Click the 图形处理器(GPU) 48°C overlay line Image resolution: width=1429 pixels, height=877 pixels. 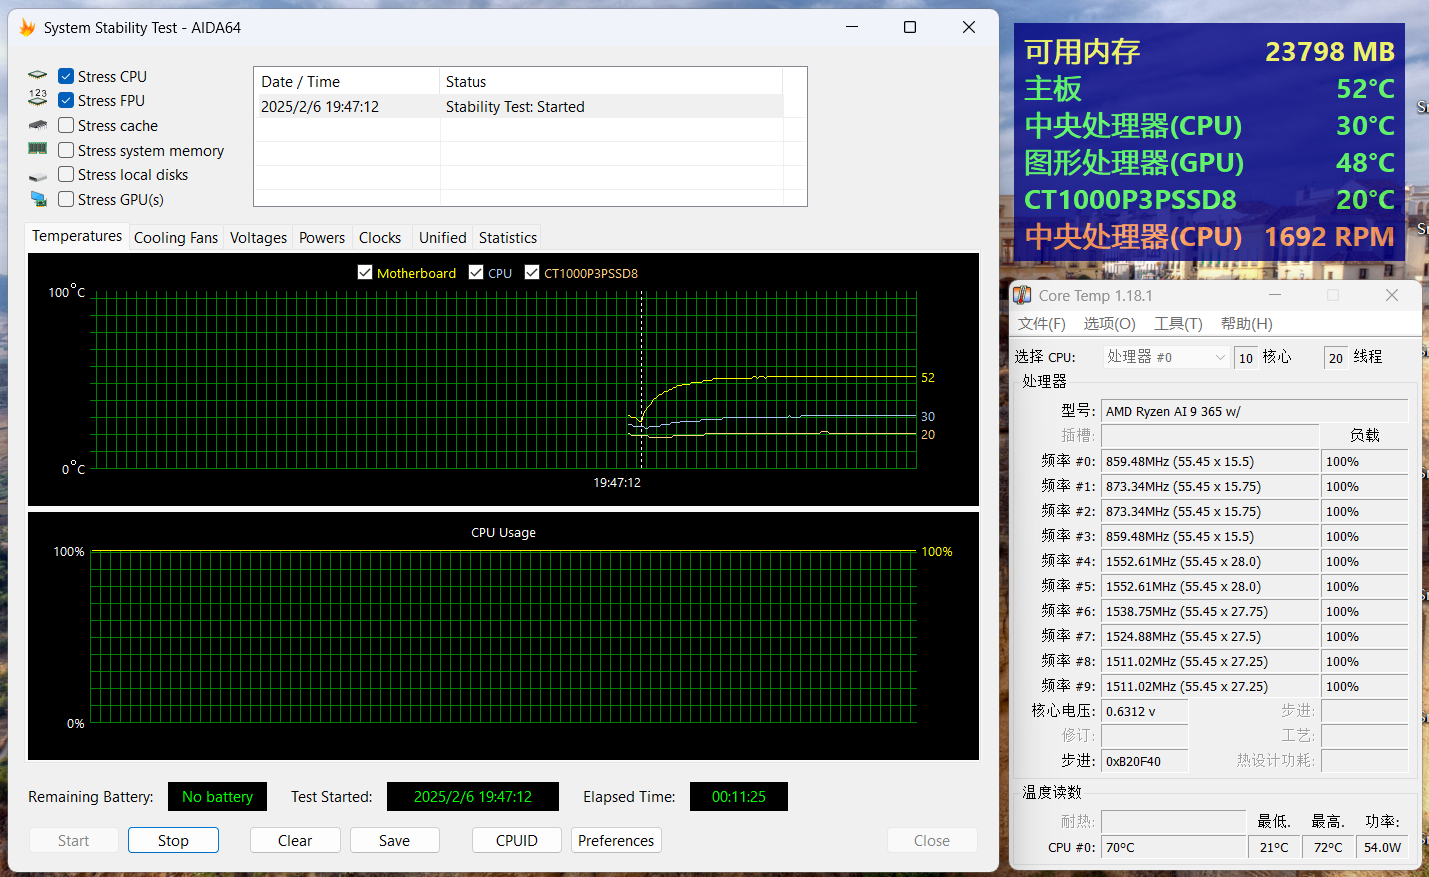click(x=1209, y=162)
